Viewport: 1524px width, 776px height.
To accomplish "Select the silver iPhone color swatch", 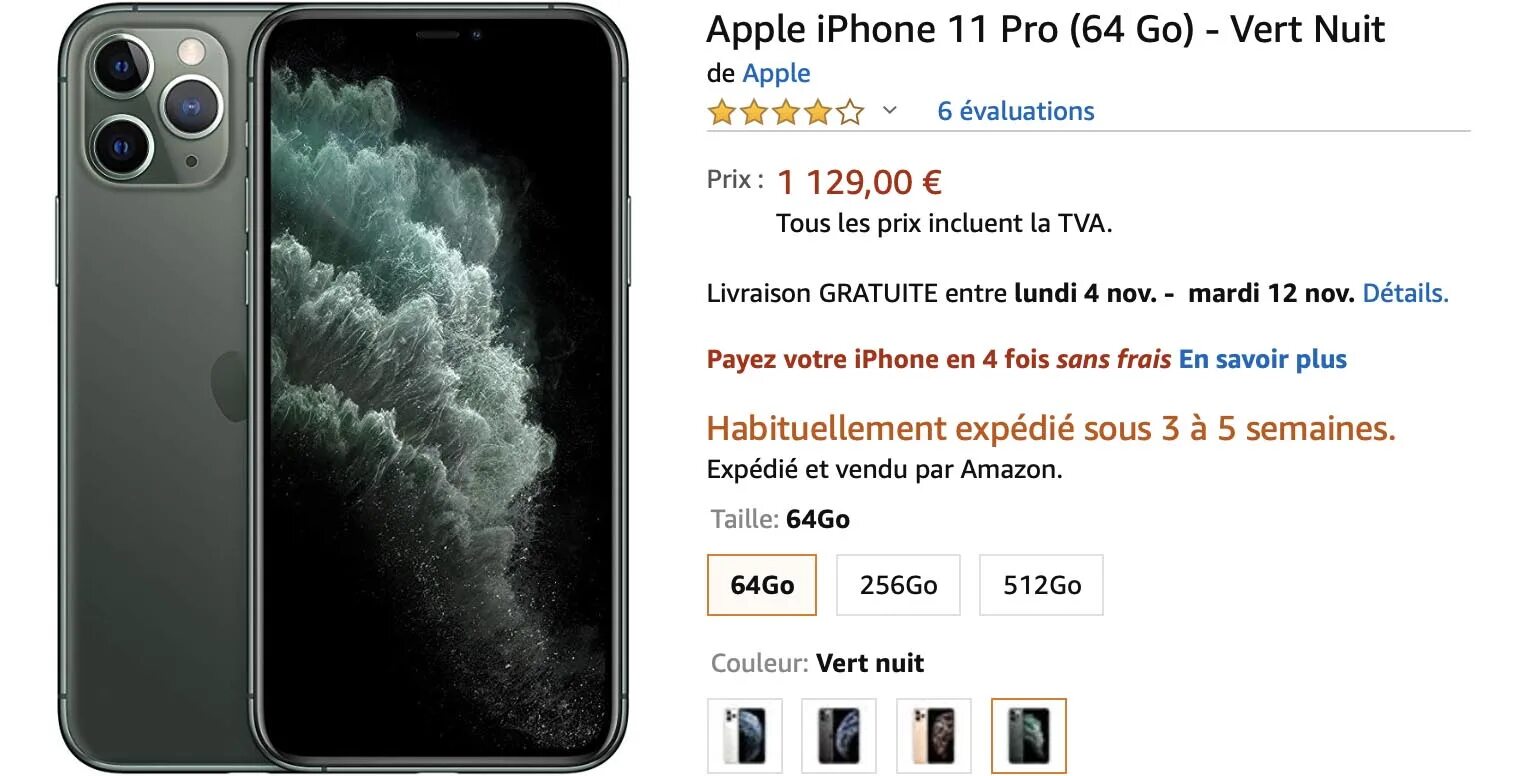I will pyautogui.click(x=745, y=736).
